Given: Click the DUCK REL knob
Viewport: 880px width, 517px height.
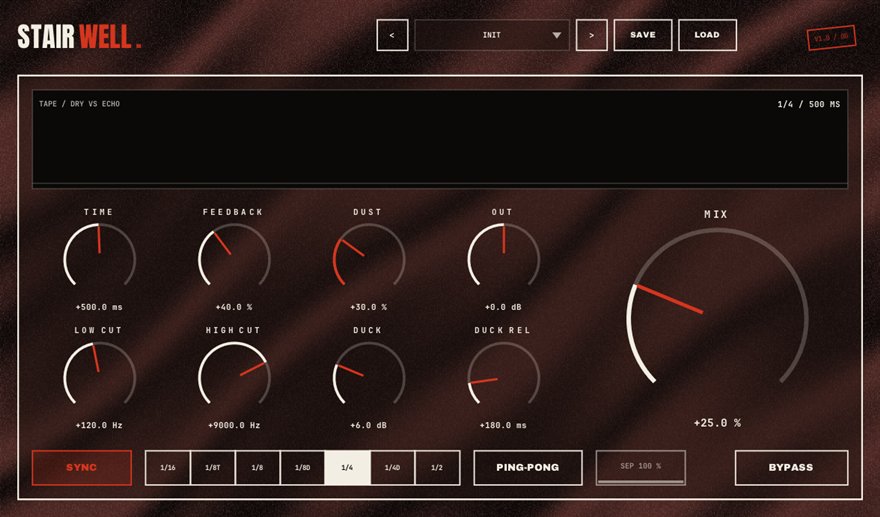Looking at the screenshot, I should tap(503, 373).
